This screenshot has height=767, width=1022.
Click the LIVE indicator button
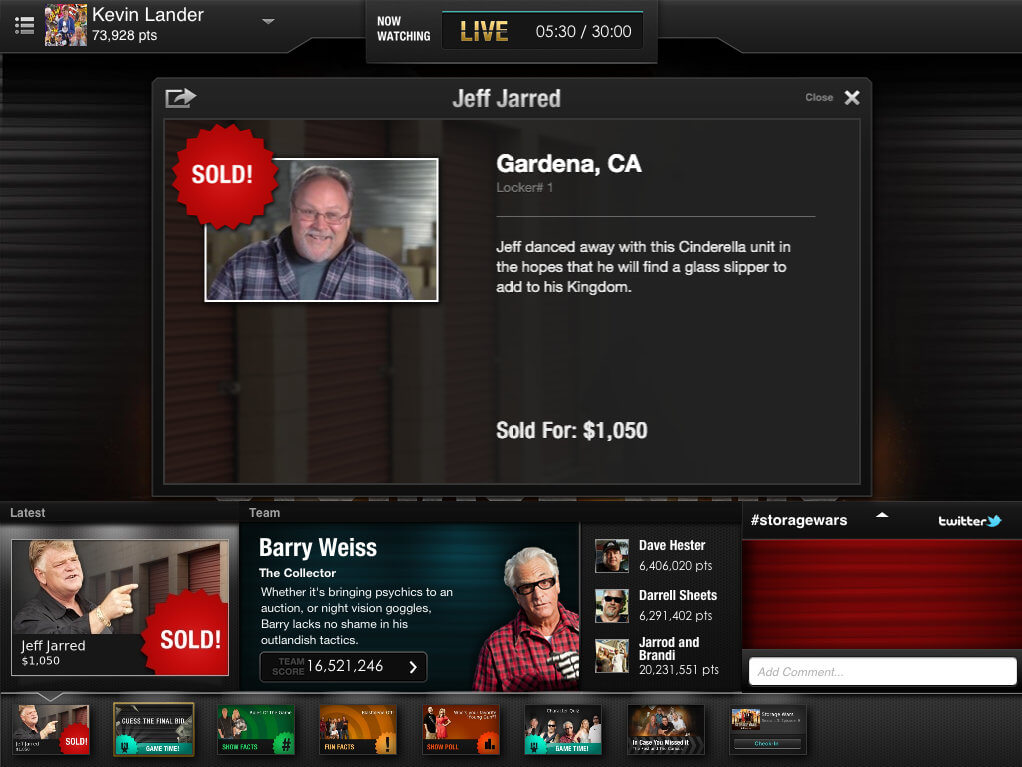tap(484, 32)
